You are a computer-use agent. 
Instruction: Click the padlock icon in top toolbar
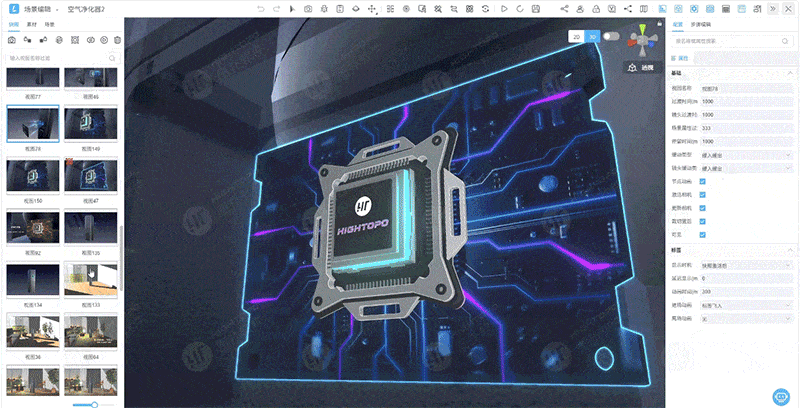pyautogui.click(x=596, y=9)
